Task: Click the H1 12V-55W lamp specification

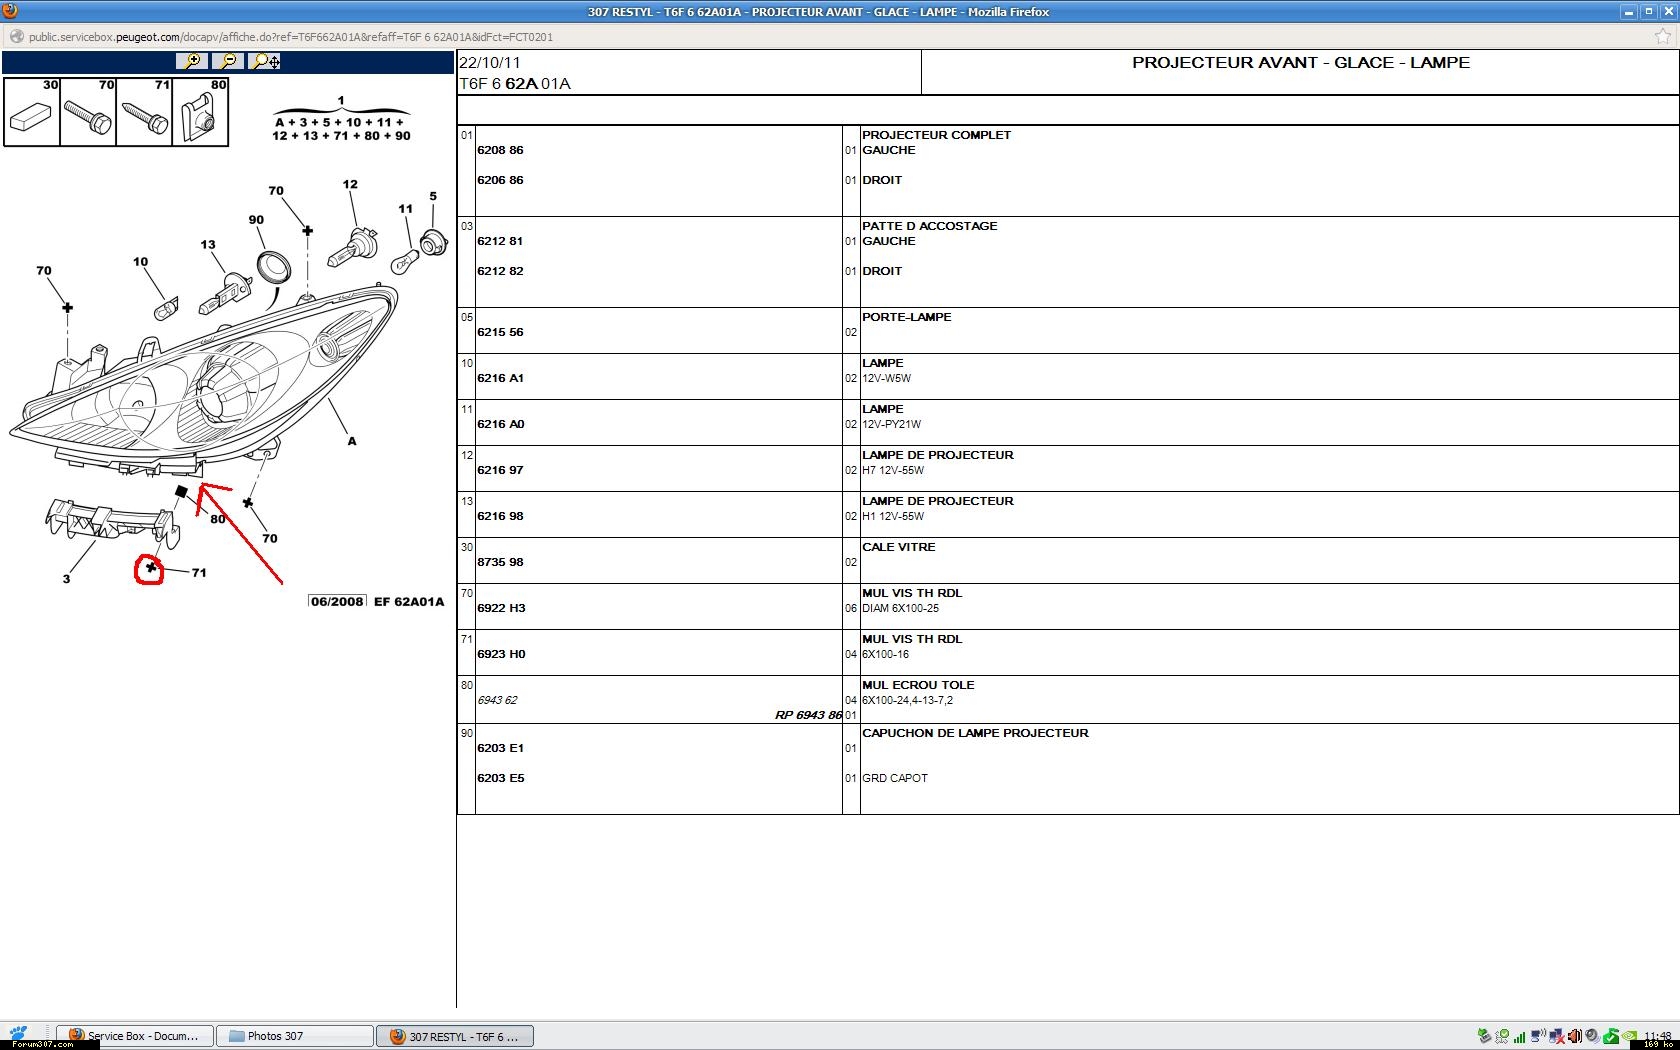Action: 892,516
